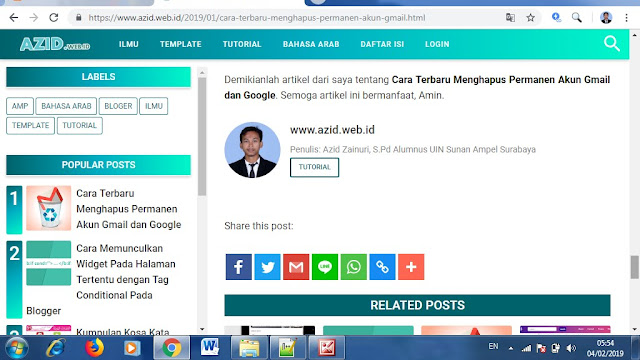
Task: Click sidebar scrollbar down arrow
Action: tap(202, 329)
